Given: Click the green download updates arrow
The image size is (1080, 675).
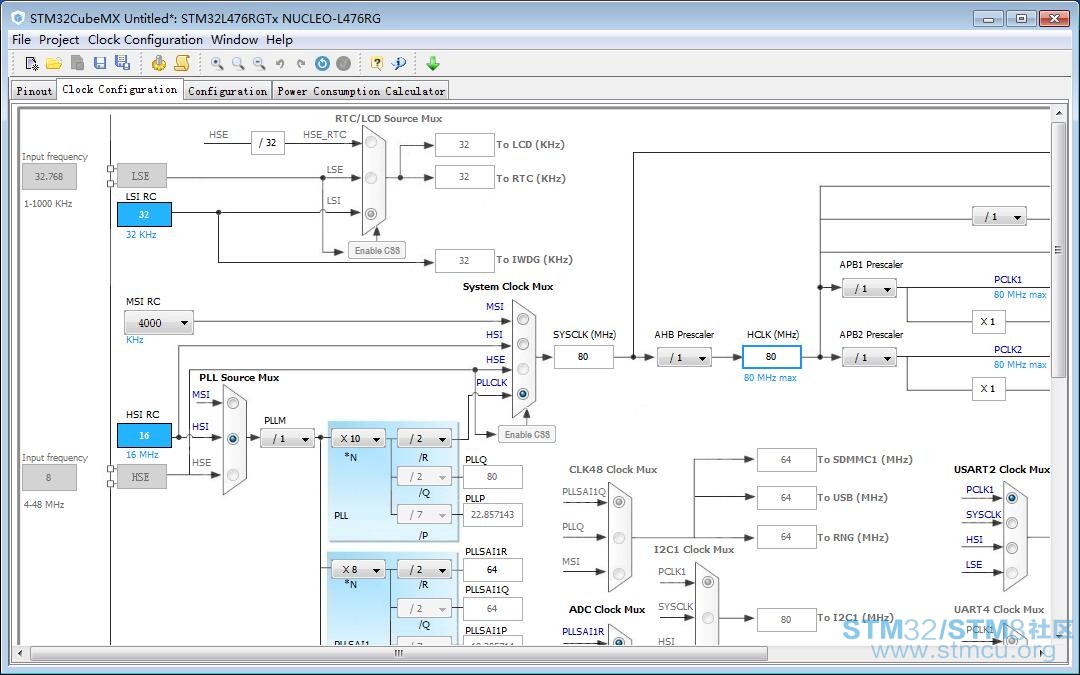Looking at the screenshot, I should [433, 63].
